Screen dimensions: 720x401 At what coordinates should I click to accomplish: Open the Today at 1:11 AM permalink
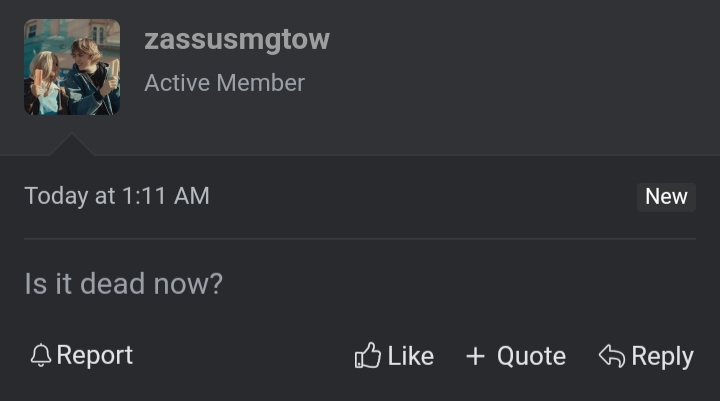tap(117, 196)
